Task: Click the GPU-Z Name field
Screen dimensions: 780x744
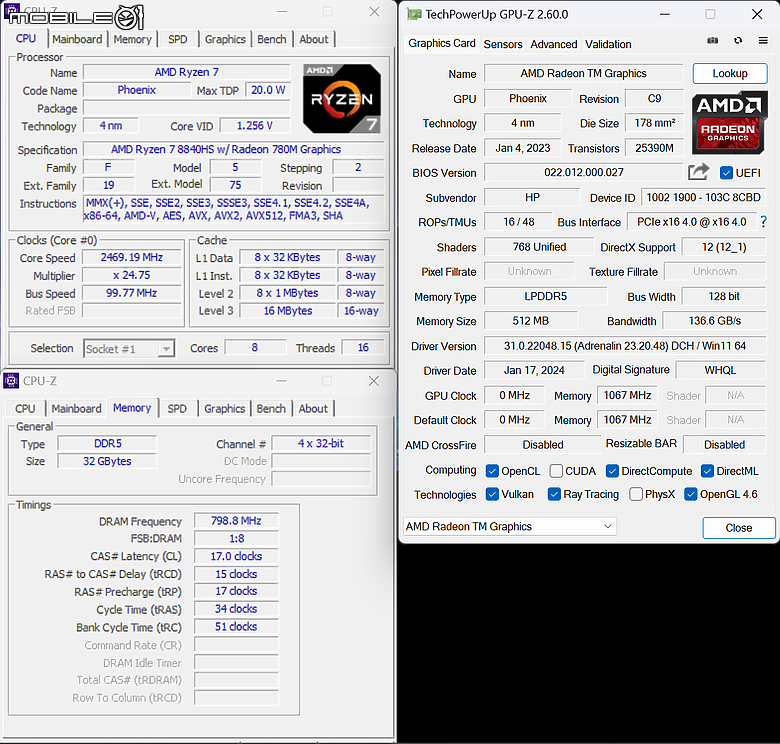Action: click(x=584, y=74)
